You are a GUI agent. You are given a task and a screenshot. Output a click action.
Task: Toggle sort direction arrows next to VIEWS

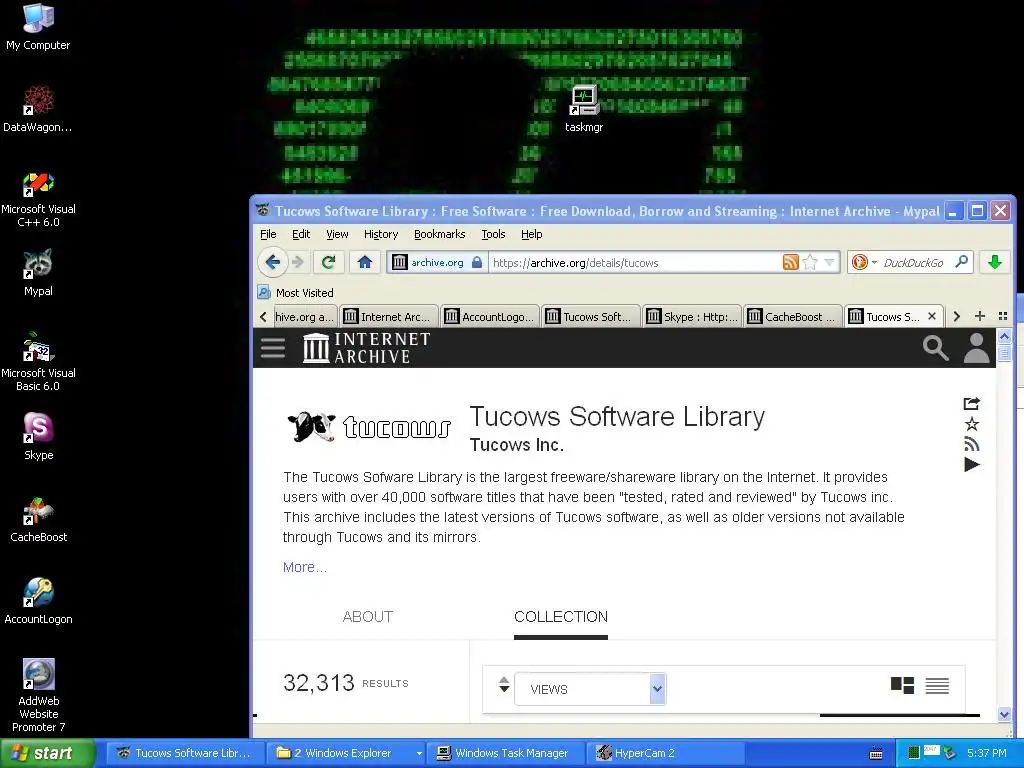click(x=504, y=684)
